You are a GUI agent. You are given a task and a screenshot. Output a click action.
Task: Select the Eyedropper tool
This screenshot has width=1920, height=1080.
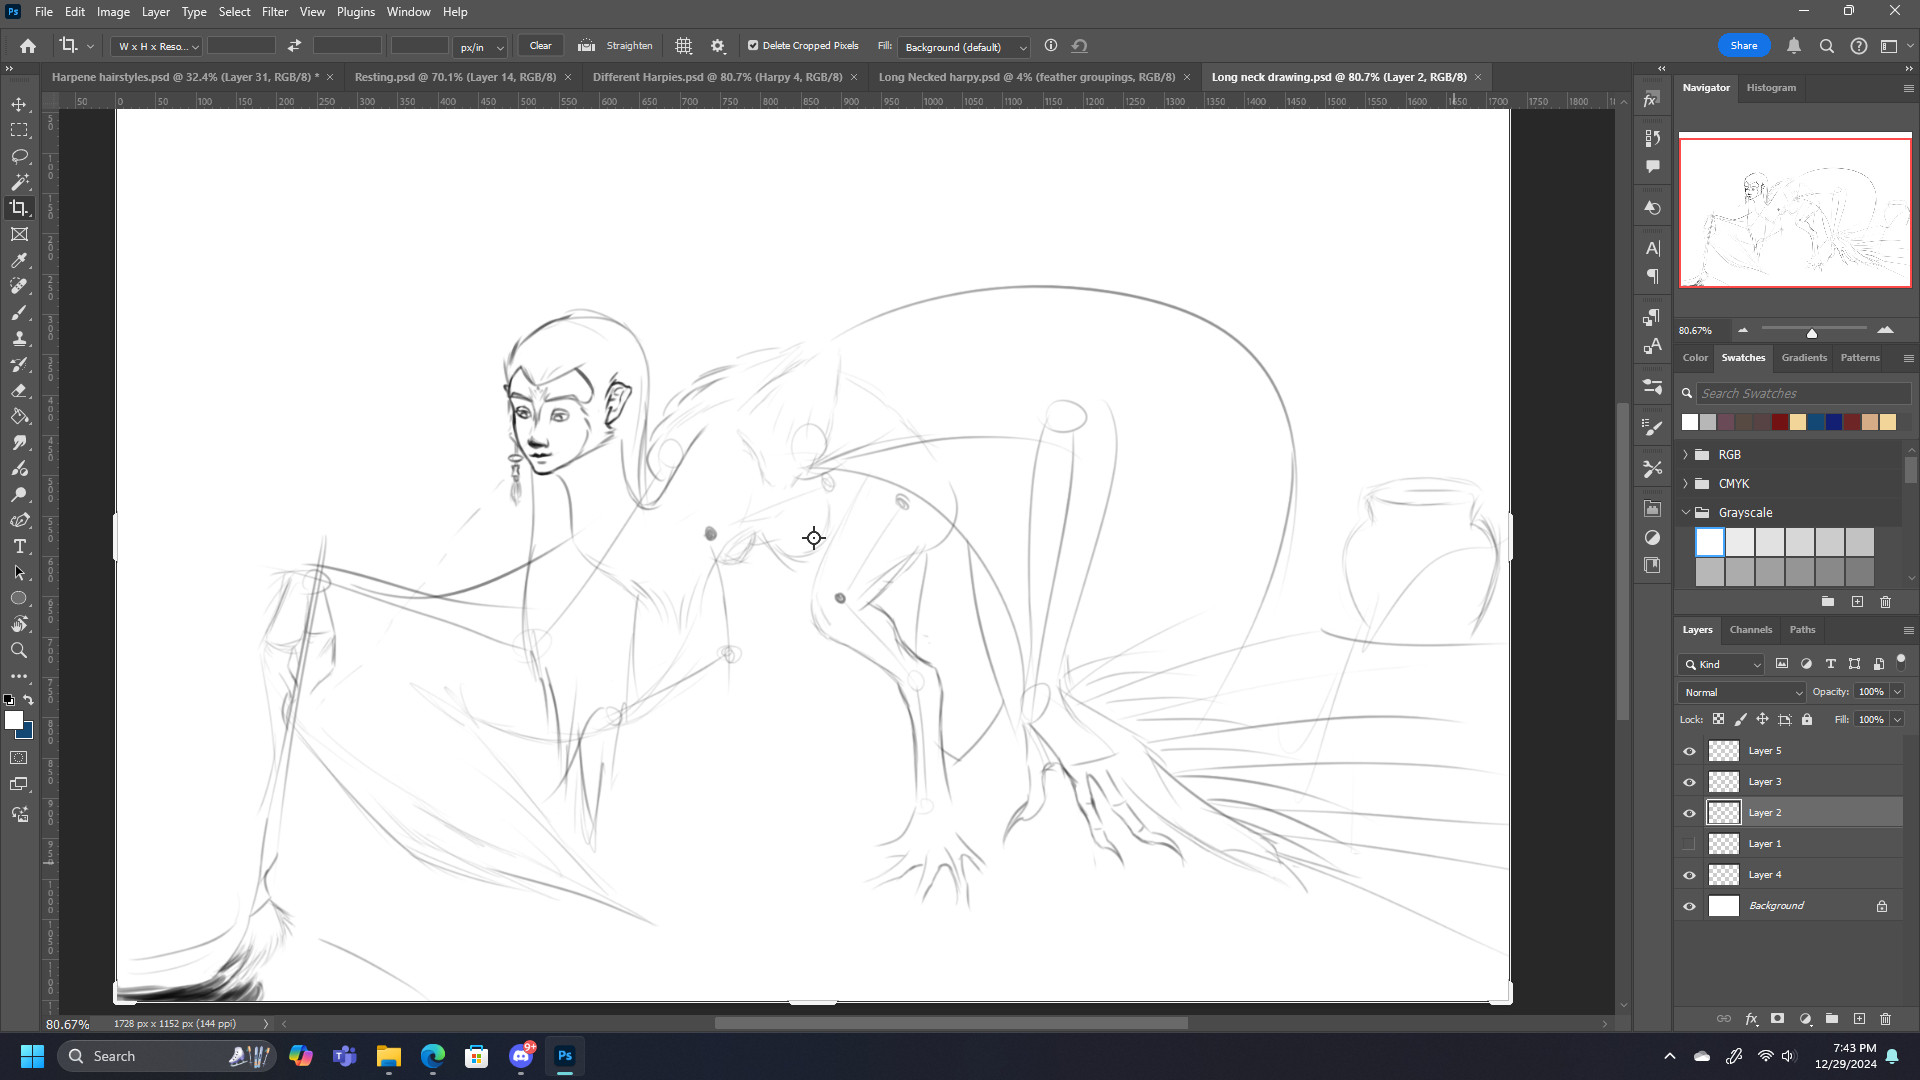point(19,260)
